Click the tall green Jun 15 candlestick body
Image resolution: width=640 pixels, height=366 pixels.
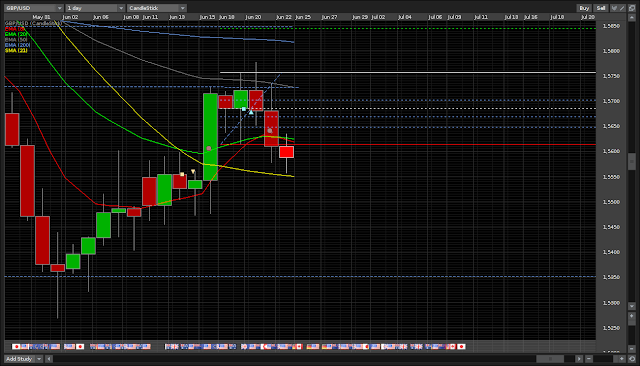tap(210, 137)
